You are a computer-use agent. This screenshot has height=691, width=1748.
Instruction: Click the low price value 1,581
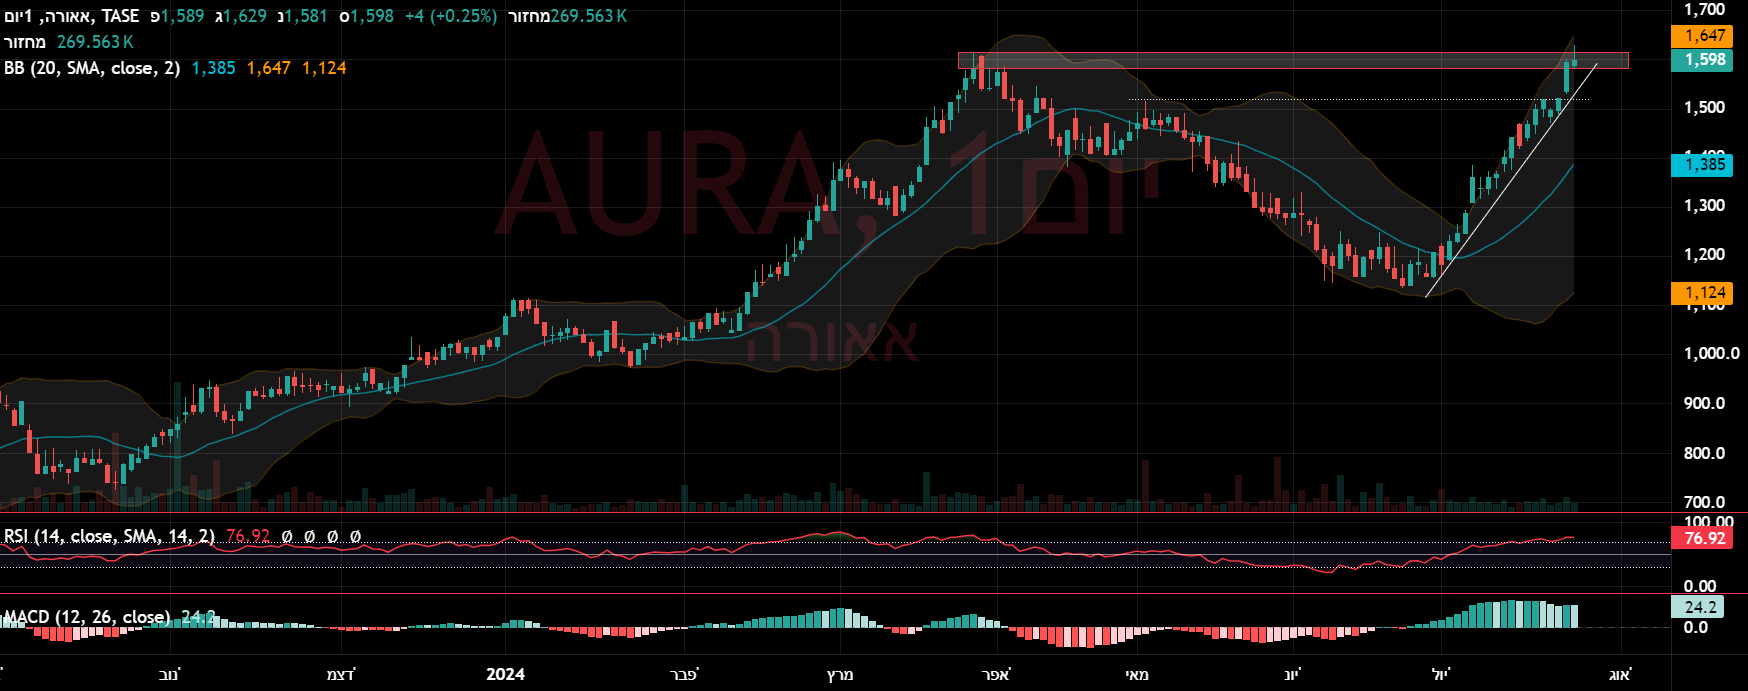coord(306,16)
